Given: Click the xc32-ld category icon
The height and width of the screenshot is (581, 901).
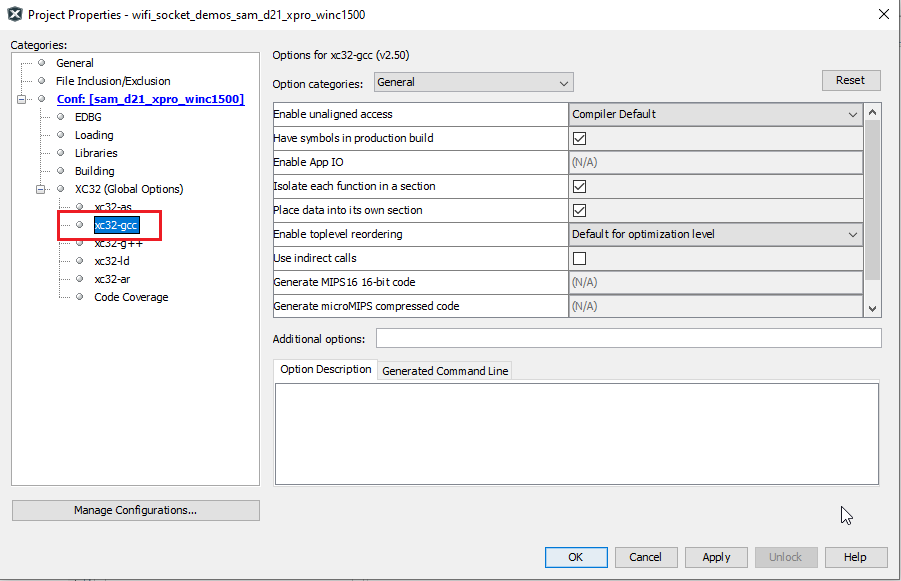Looking at the screenshot, I should 78,260.
